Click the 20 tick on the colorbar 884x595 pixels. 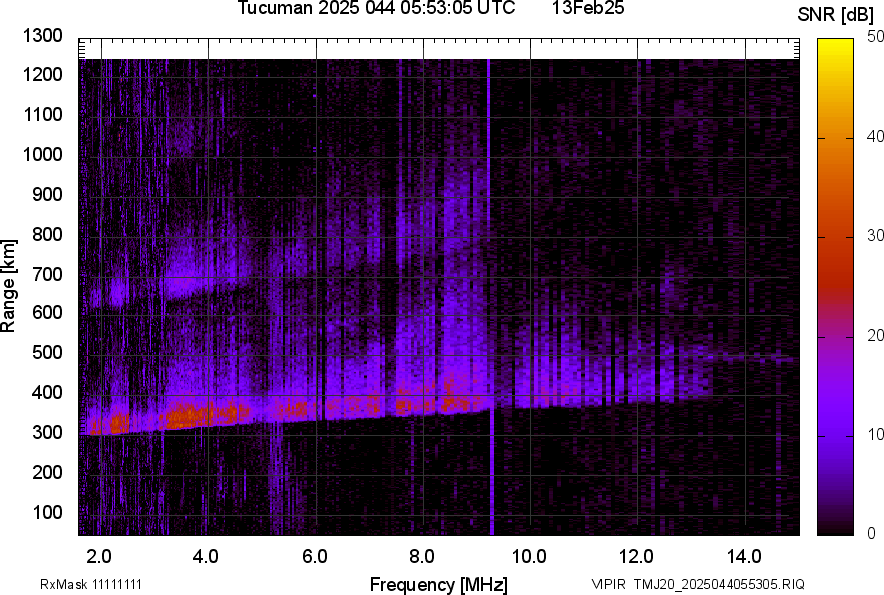(876, 335)
